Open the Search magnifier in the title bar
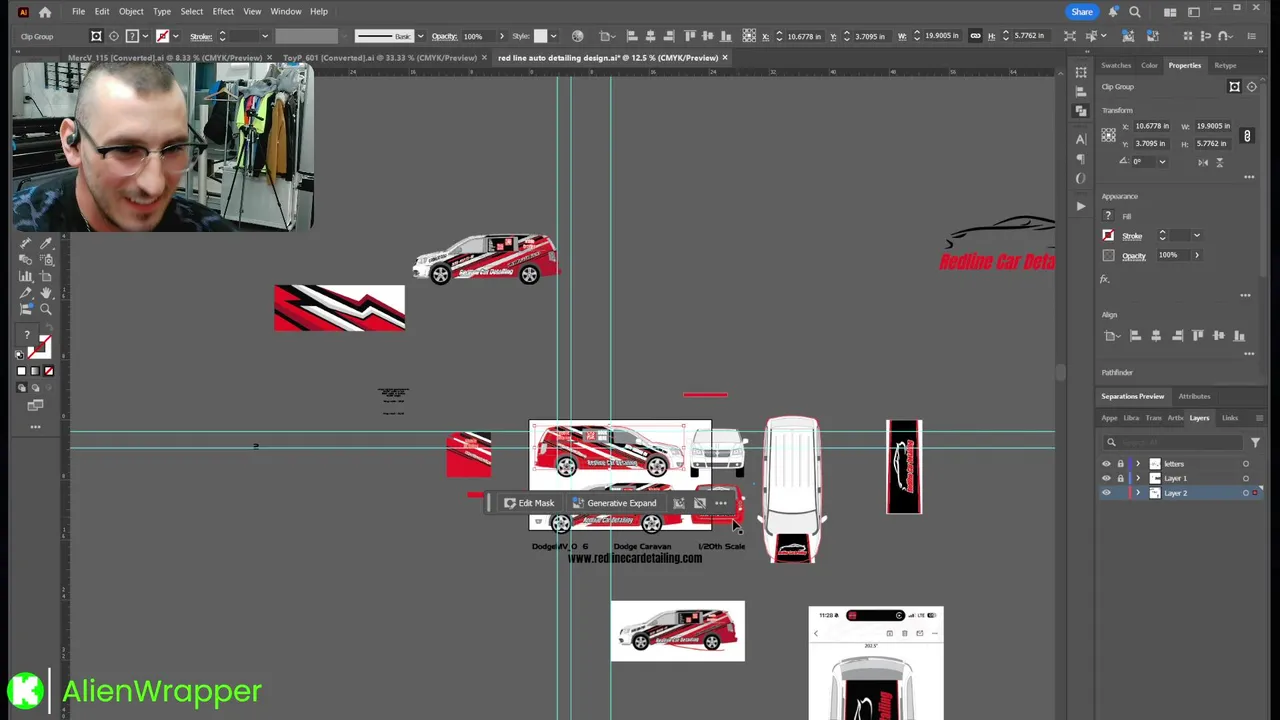 [x=1135, y=12]
